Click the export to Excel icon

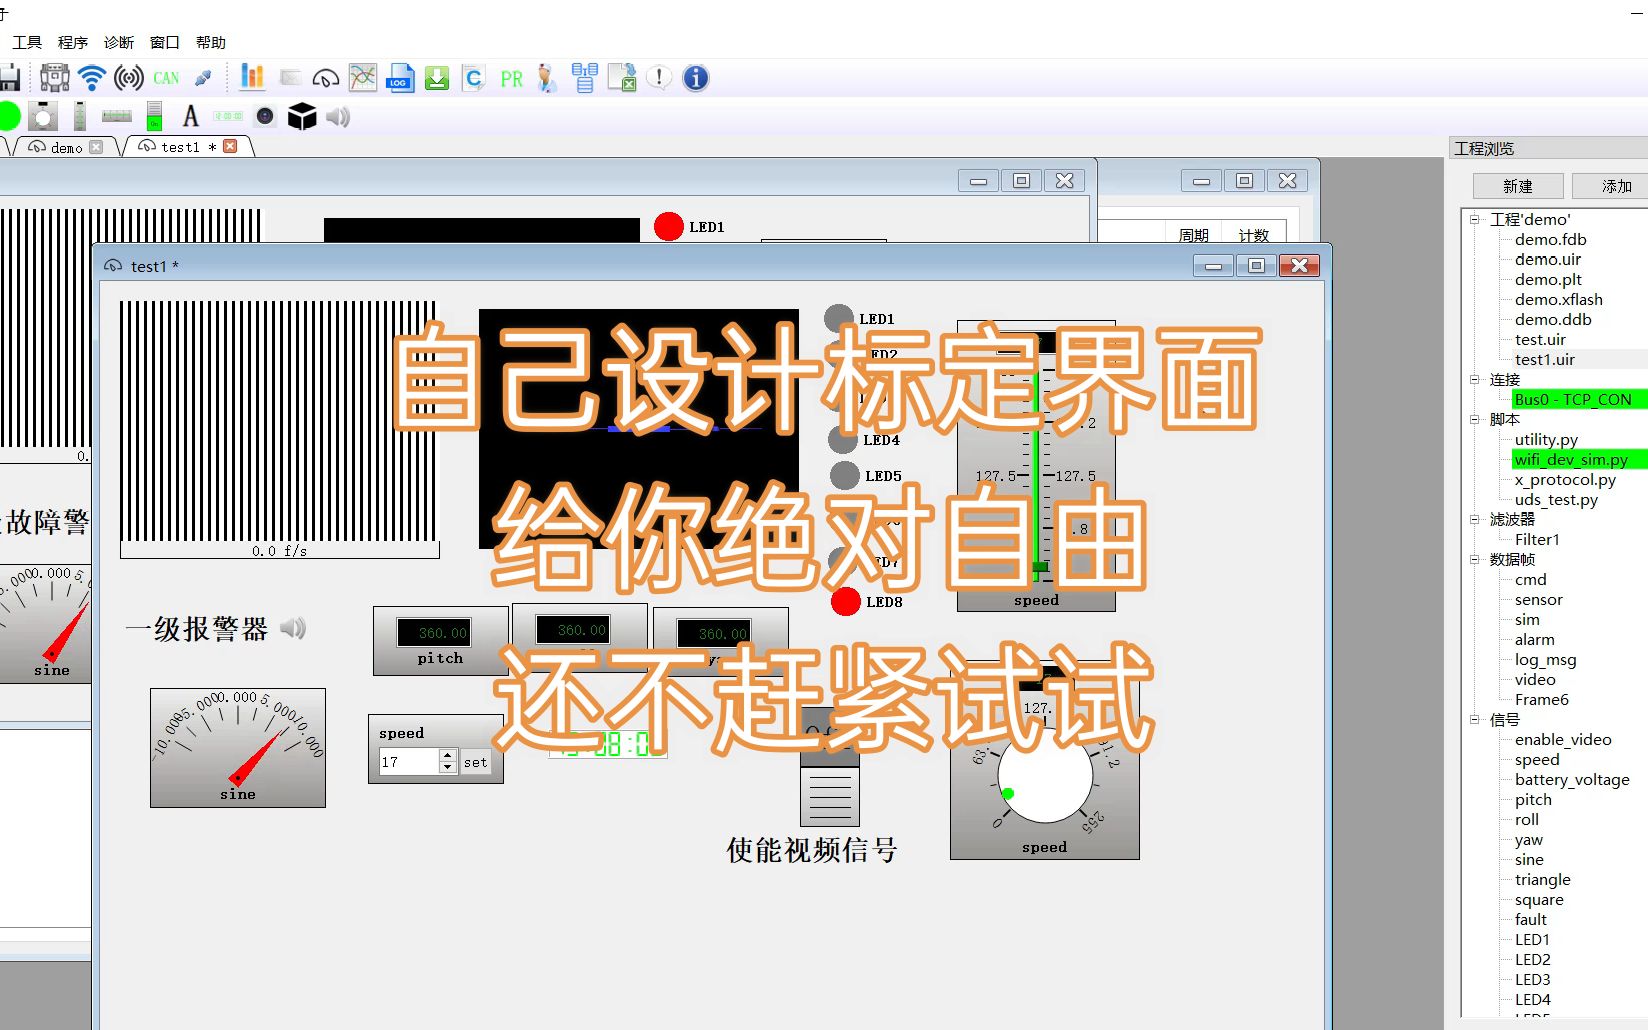[622, 77]
